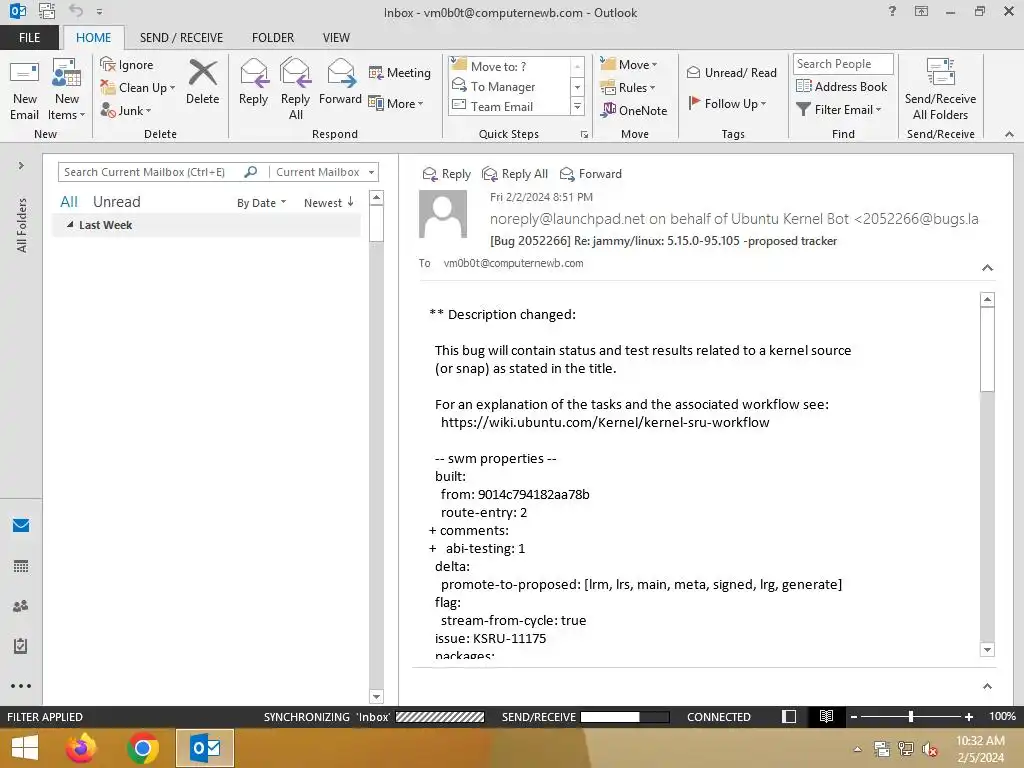Zoom in with the plus button

(x=968, y=716)
